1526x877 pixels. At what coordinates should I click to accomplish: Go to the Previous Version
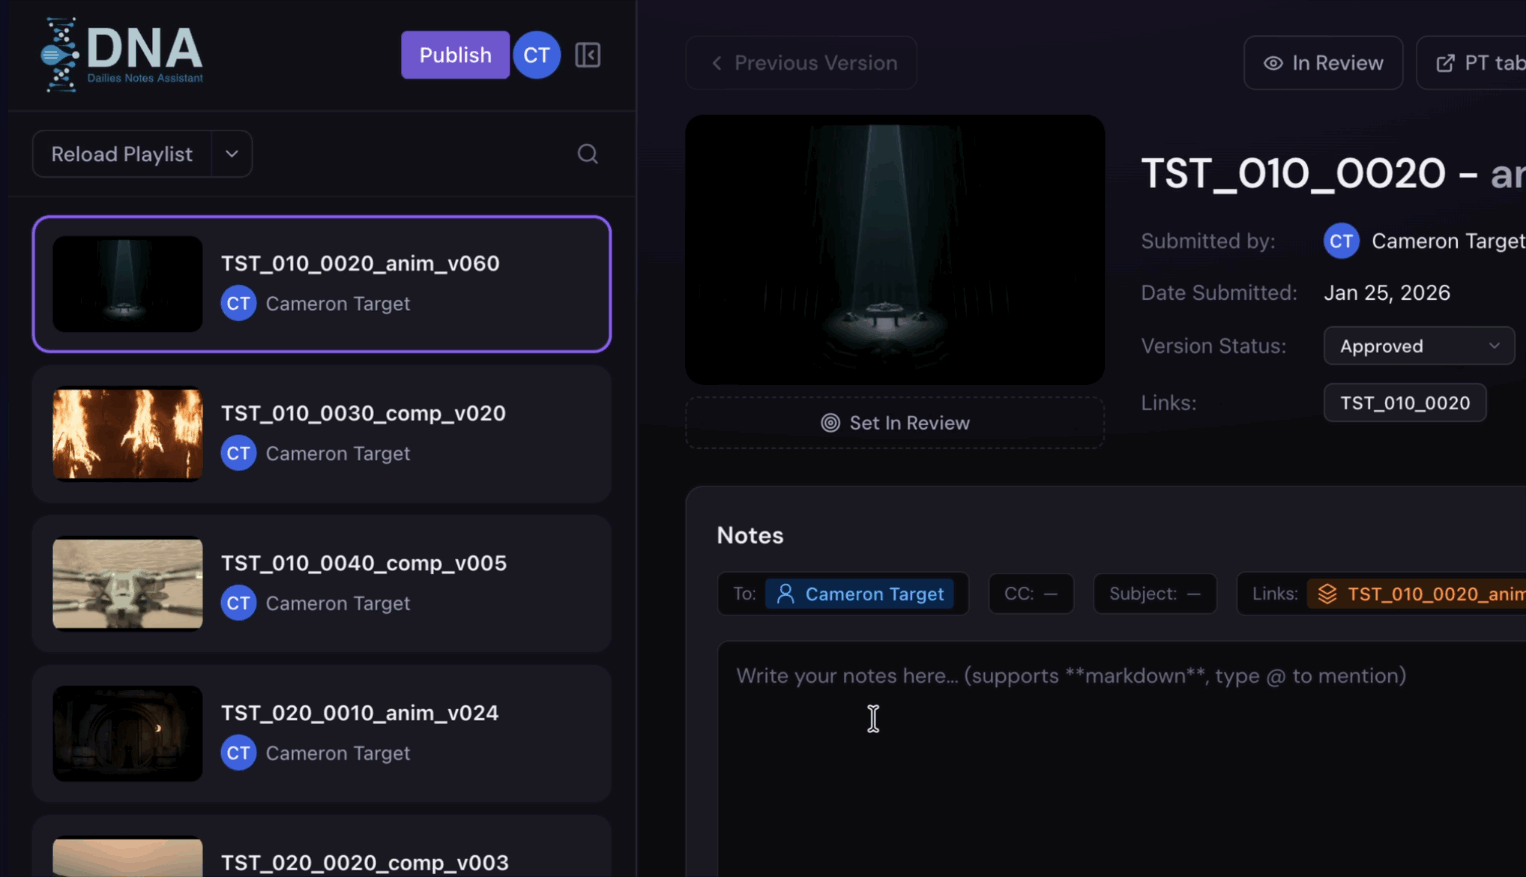tap(801, 63)
